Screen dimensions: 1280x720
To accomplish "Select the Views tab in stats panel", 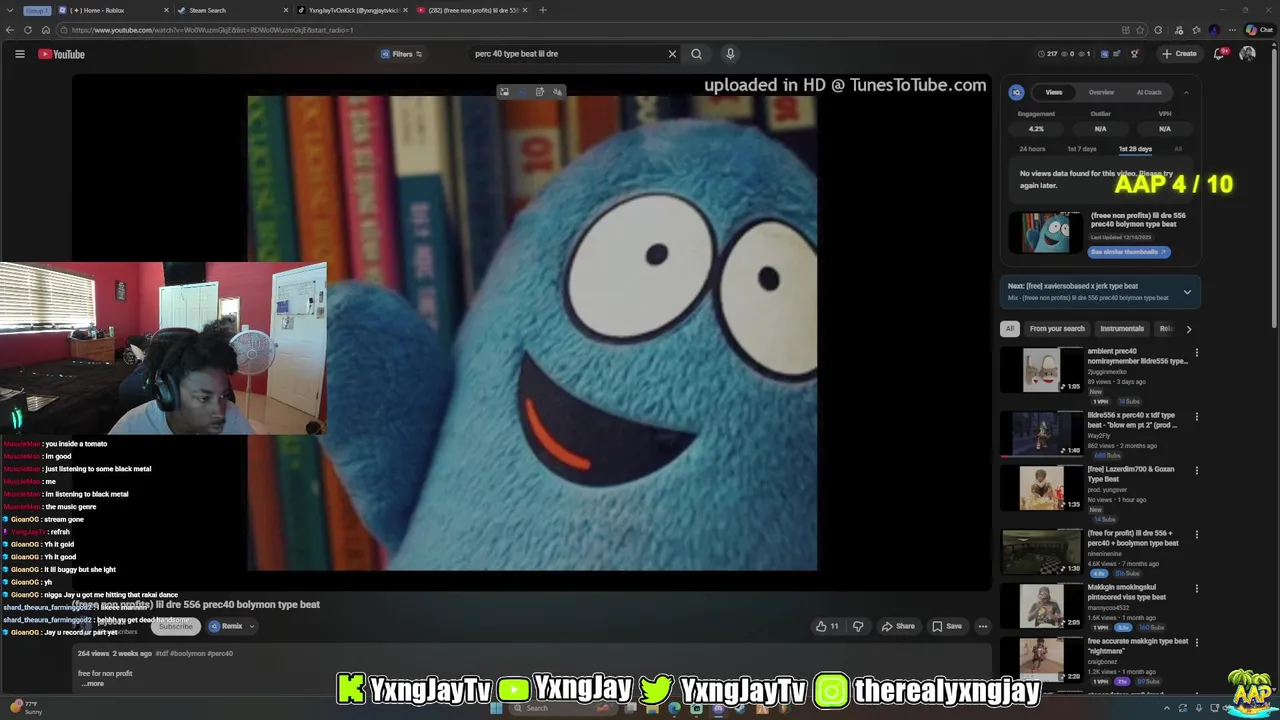I will (x=1054, y=92).
